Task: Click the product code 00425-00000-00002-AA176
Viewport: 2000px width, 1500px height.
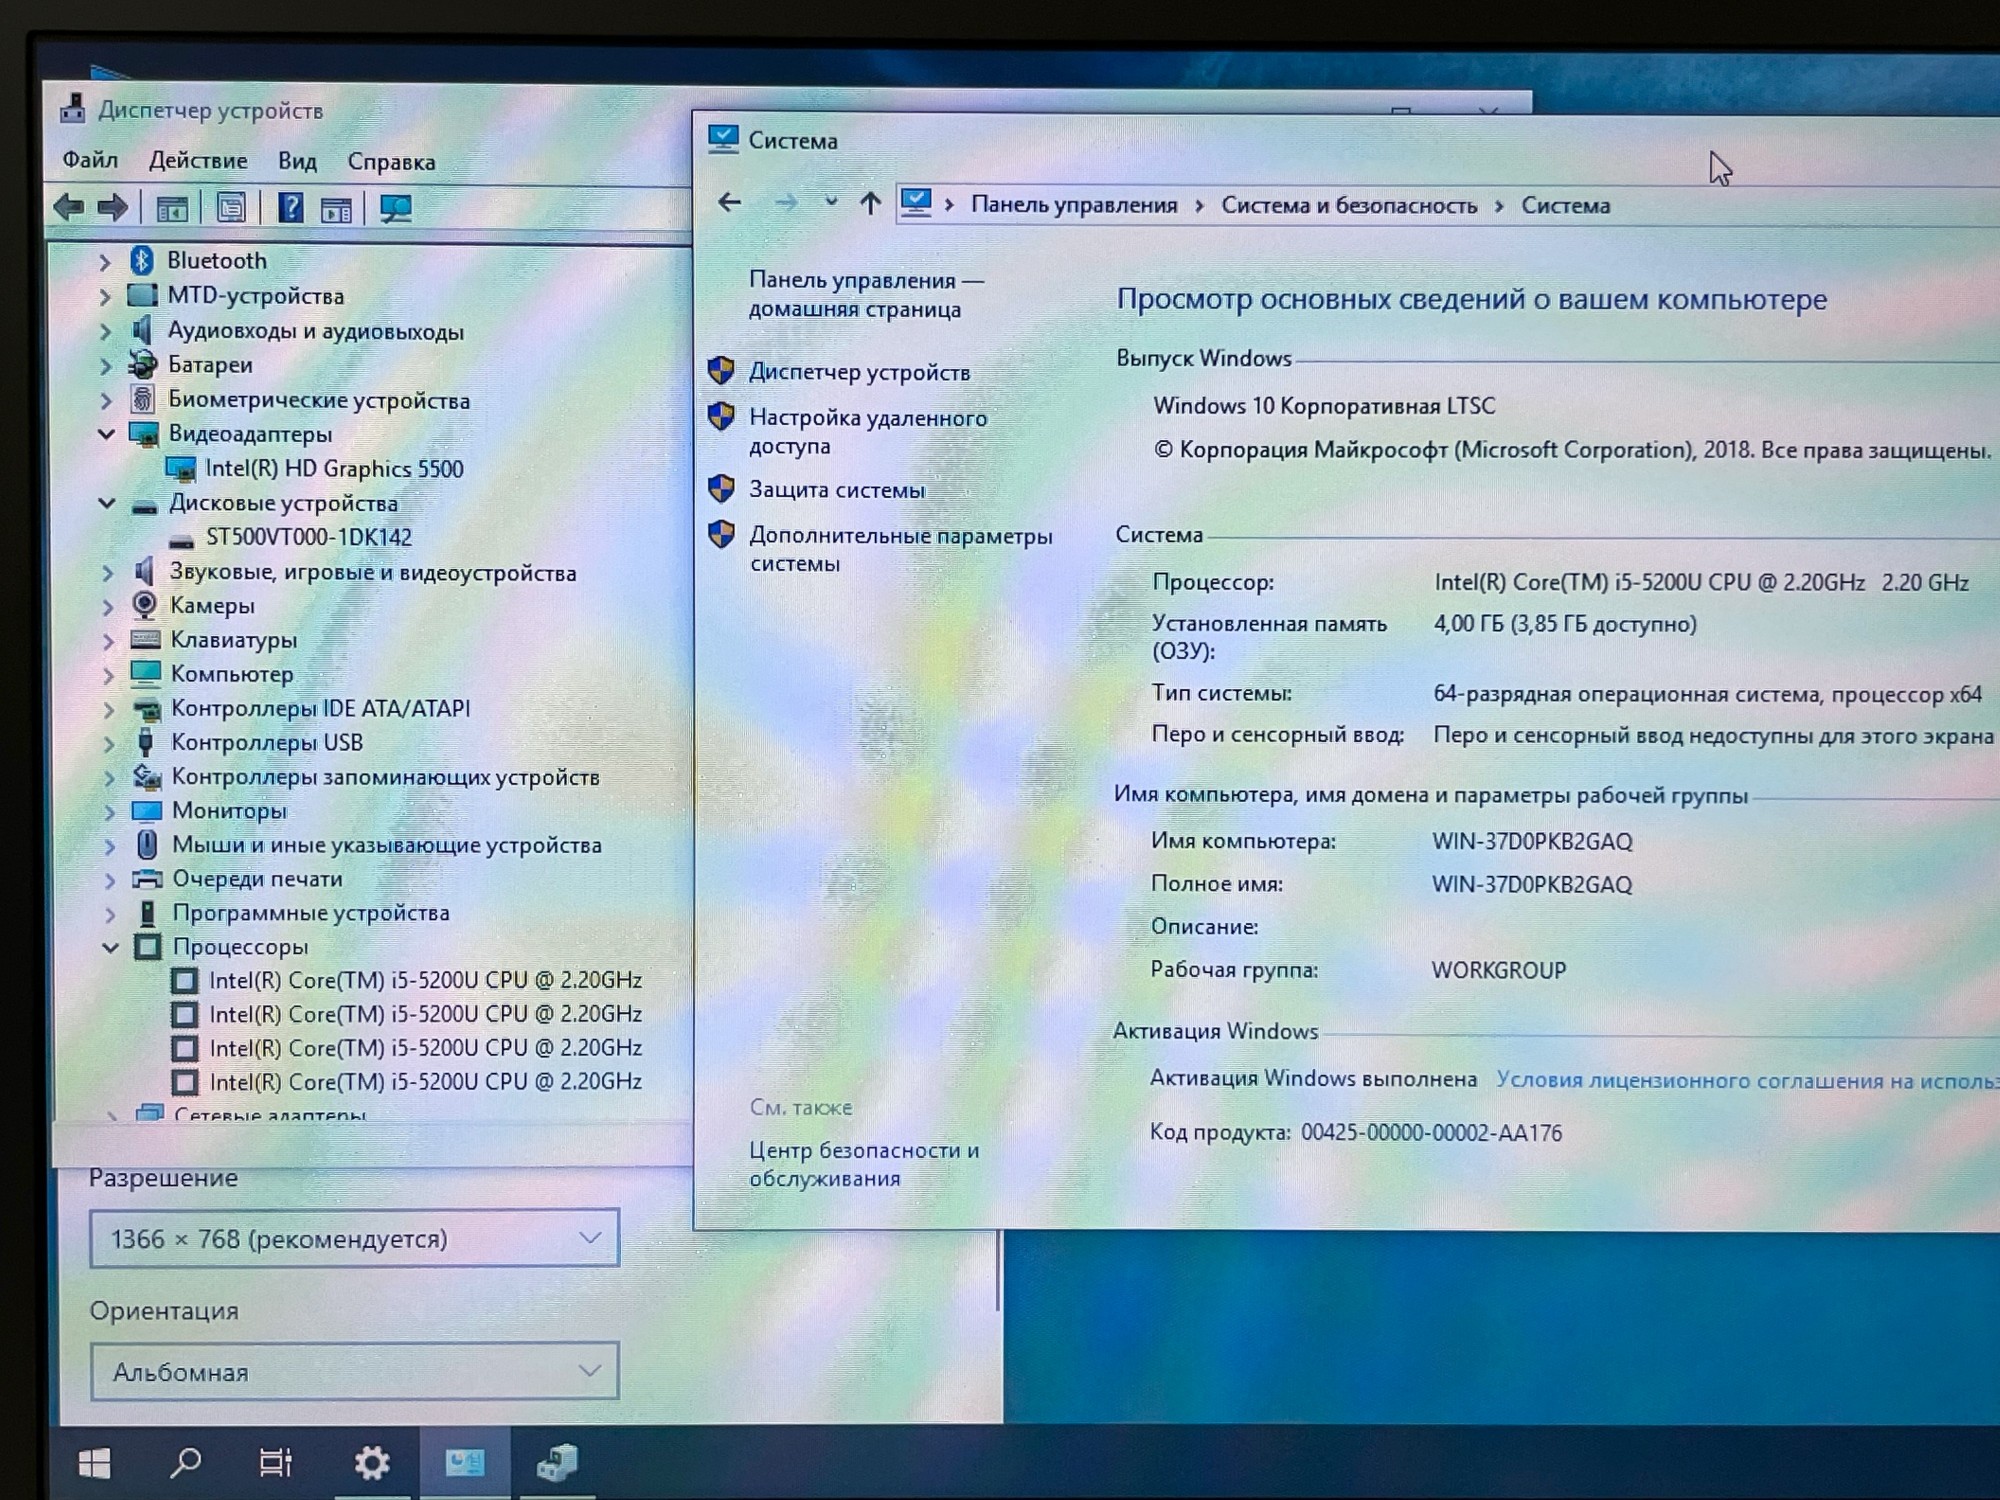Action: pyautogui.click(x=1431, y=1132)
